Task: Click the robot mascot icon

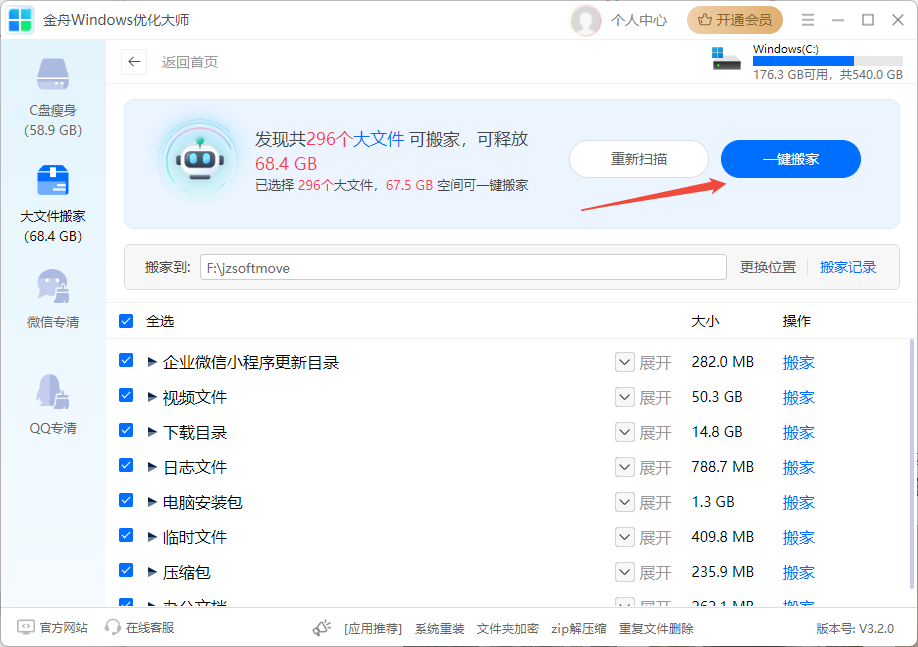Action: [200, 160]
